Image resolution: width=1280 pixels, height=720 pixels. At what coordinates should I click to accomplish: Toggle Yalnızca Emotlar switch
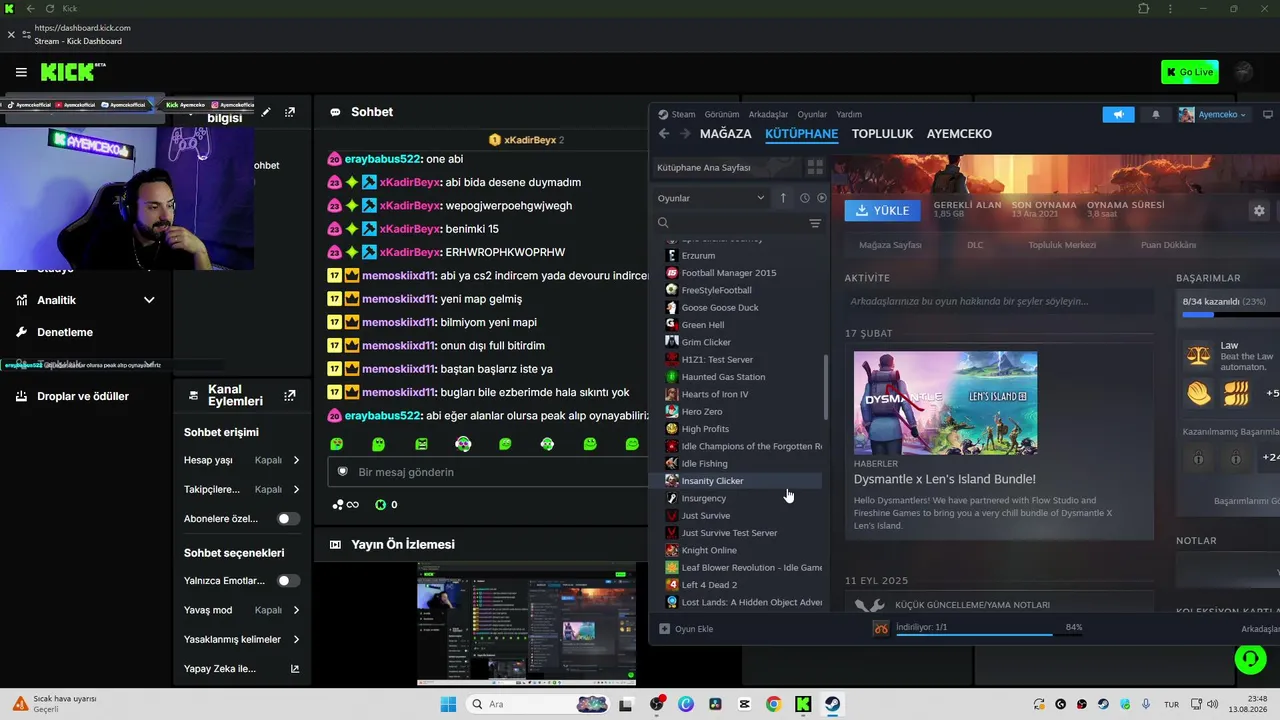click(288, 581)
